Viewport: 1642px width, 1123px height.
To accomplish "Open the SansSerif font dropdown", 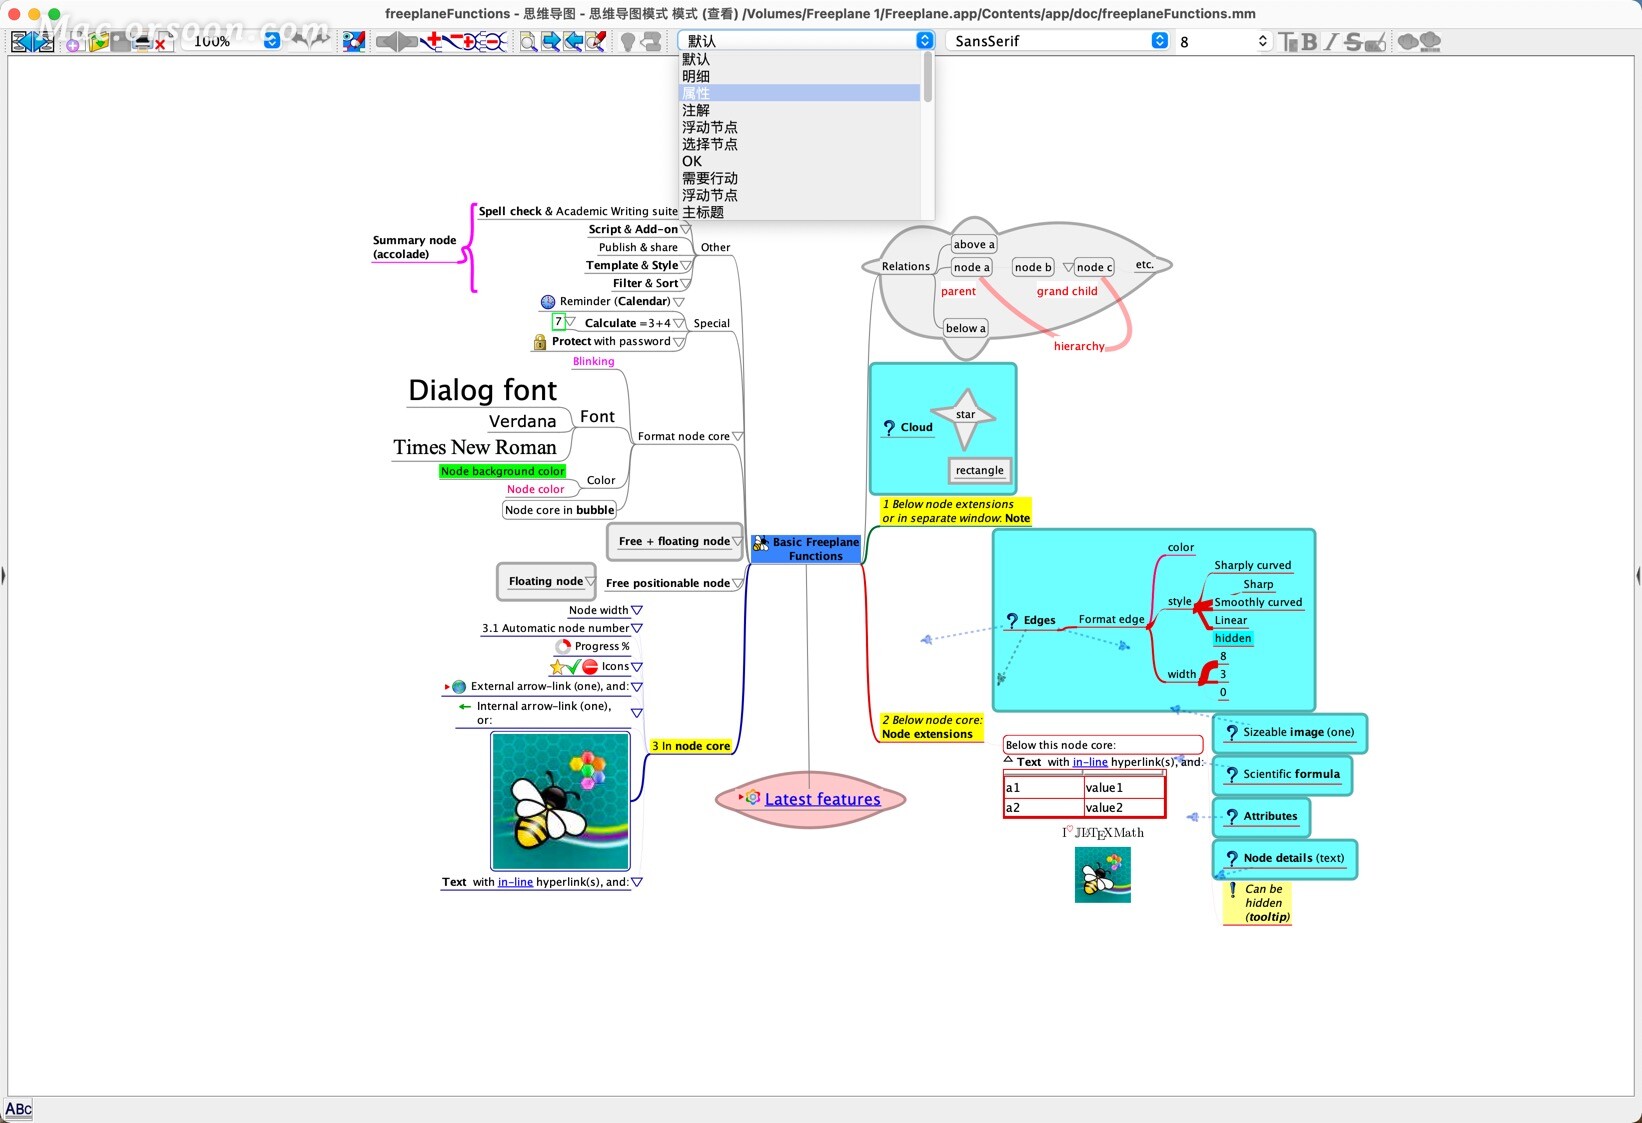I will [x=1160, y=40].
